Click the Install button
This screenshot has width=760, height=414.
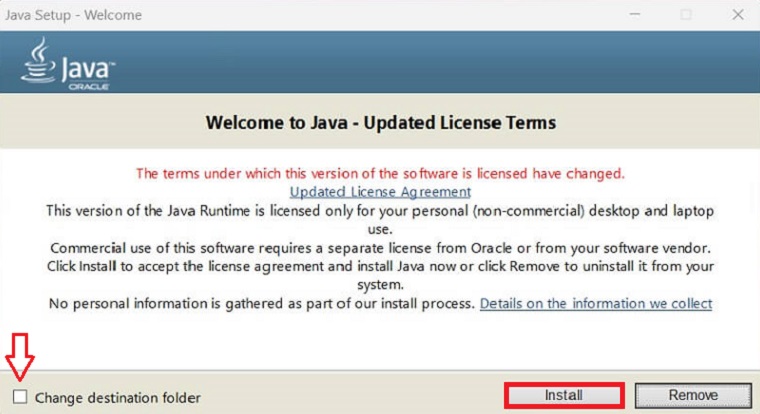564,395
